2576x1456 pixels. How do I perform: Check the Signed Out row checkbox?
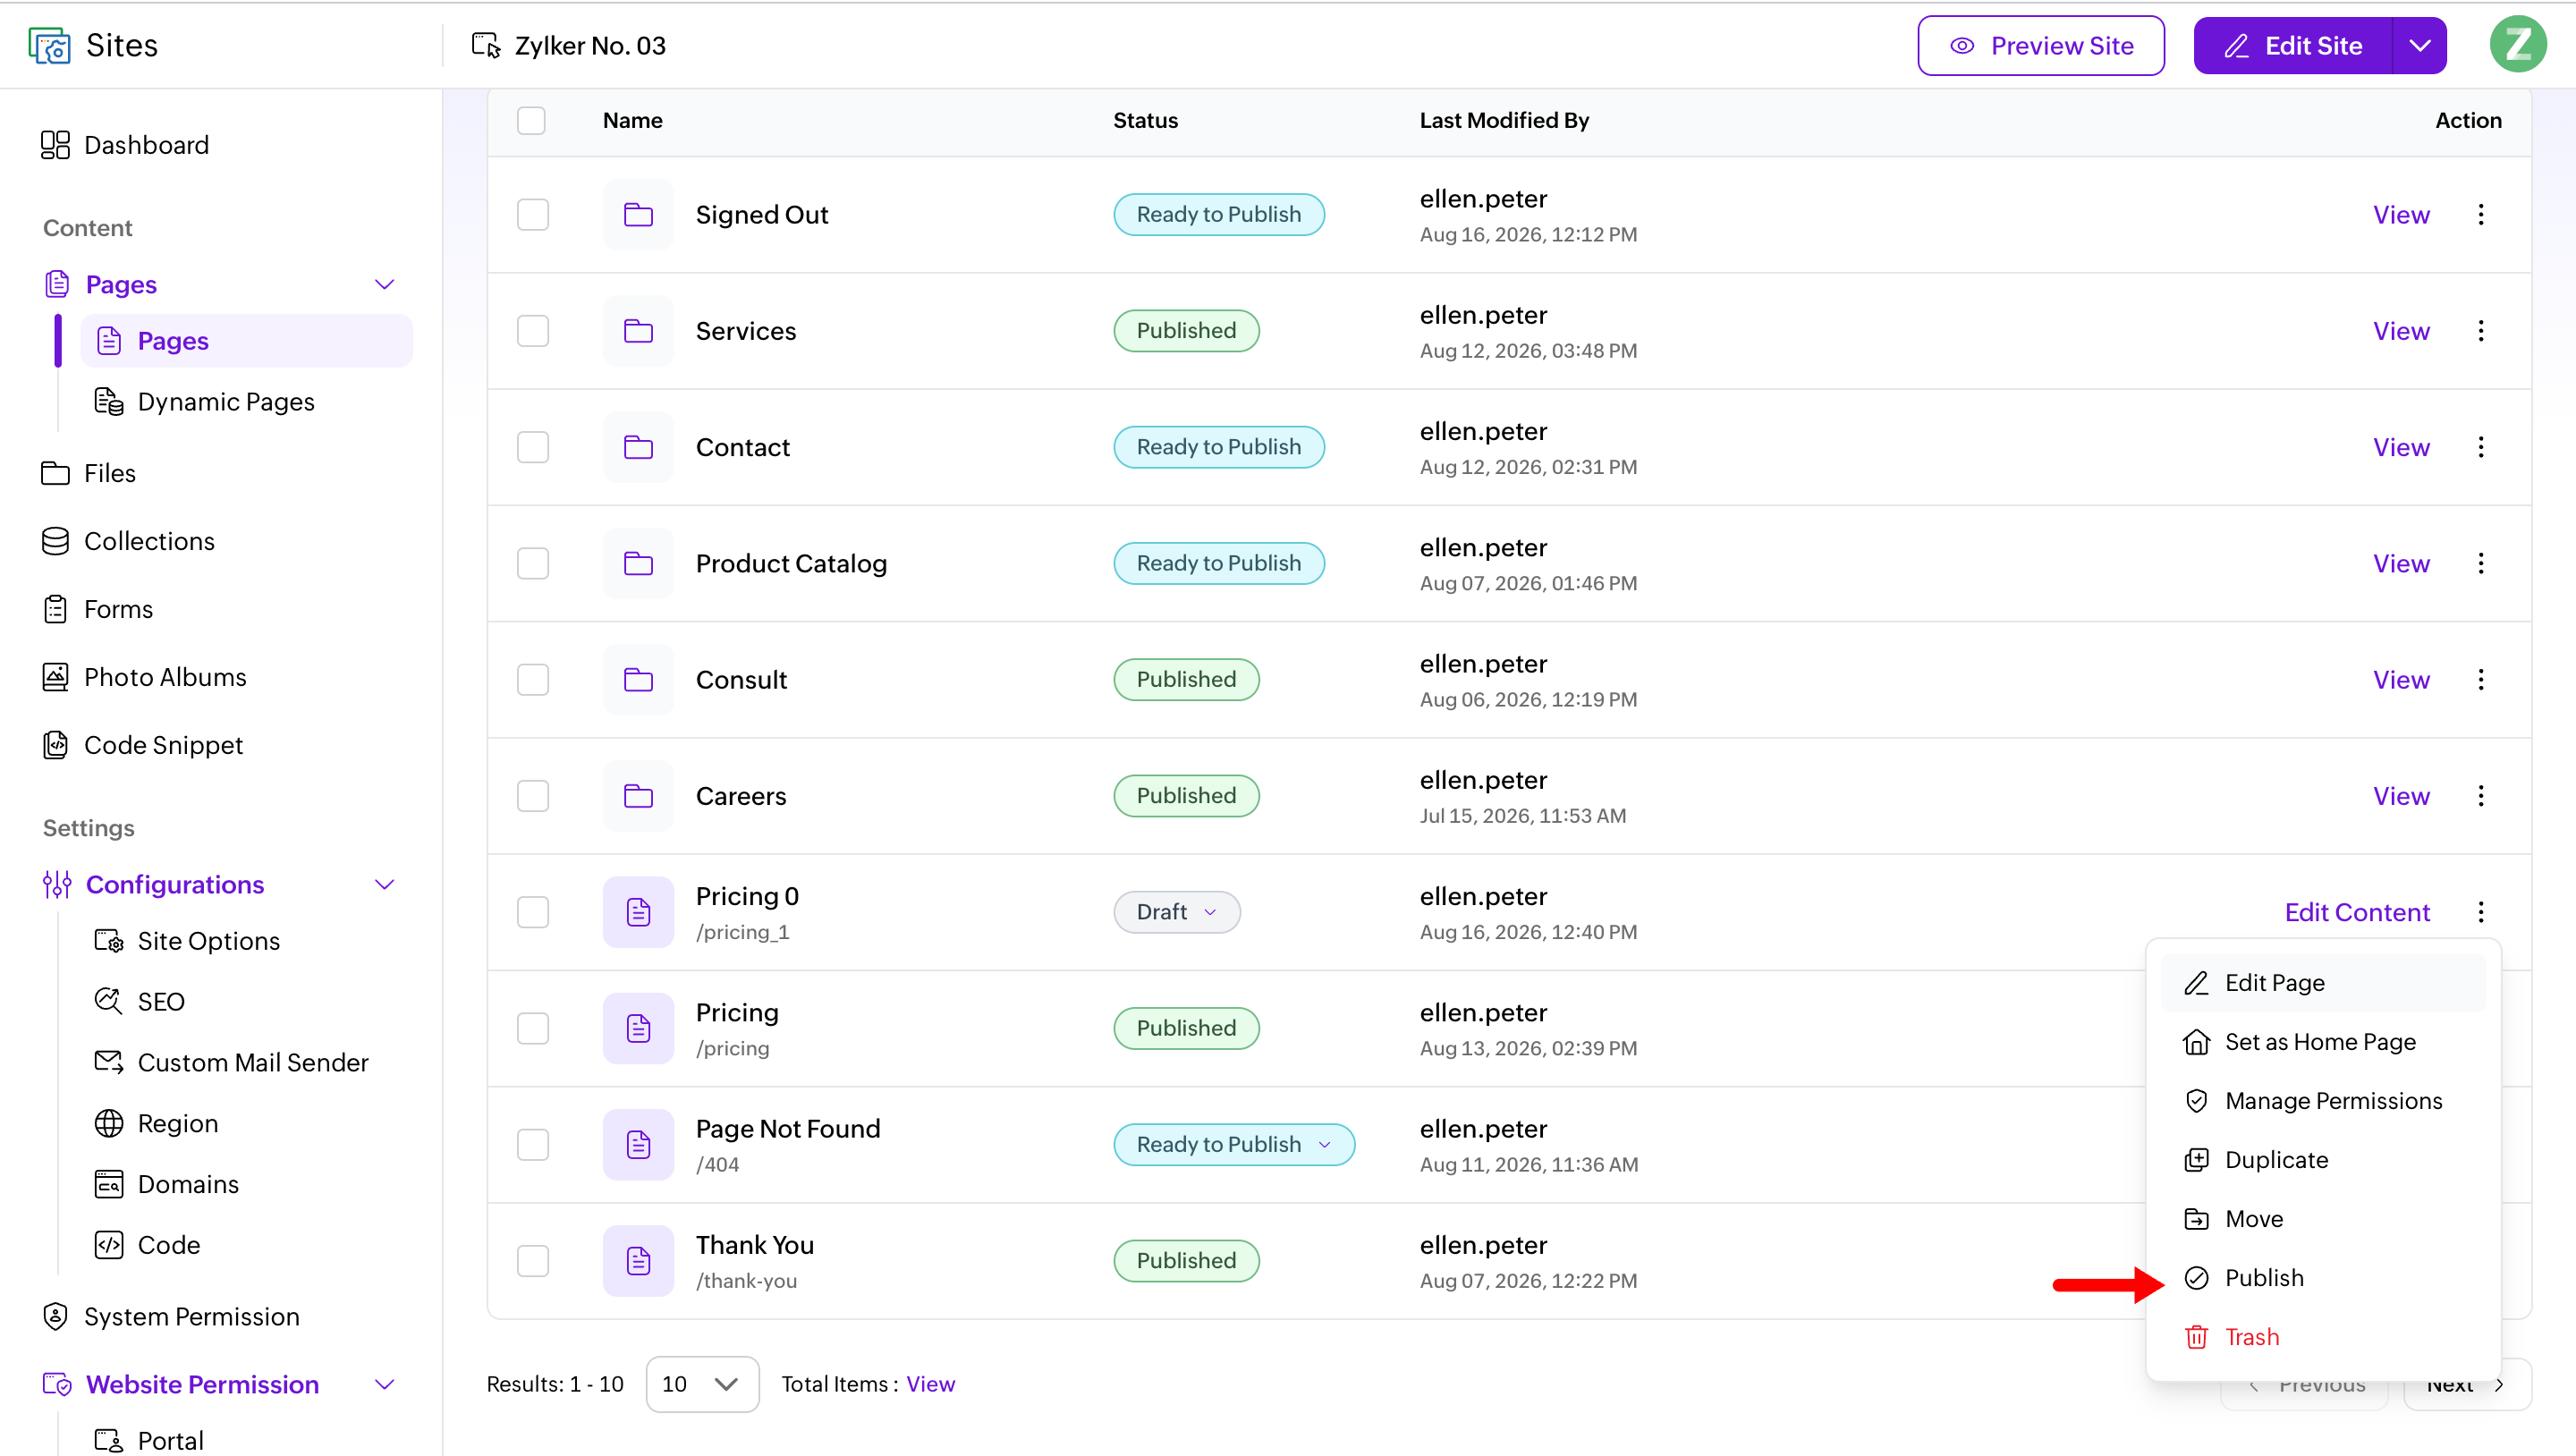click(x=533, y=214)
